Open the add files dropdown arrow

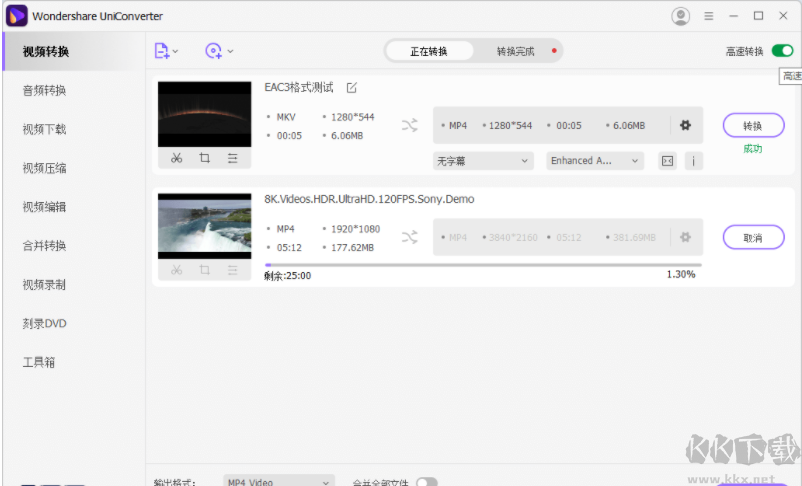tap(176, 51)
